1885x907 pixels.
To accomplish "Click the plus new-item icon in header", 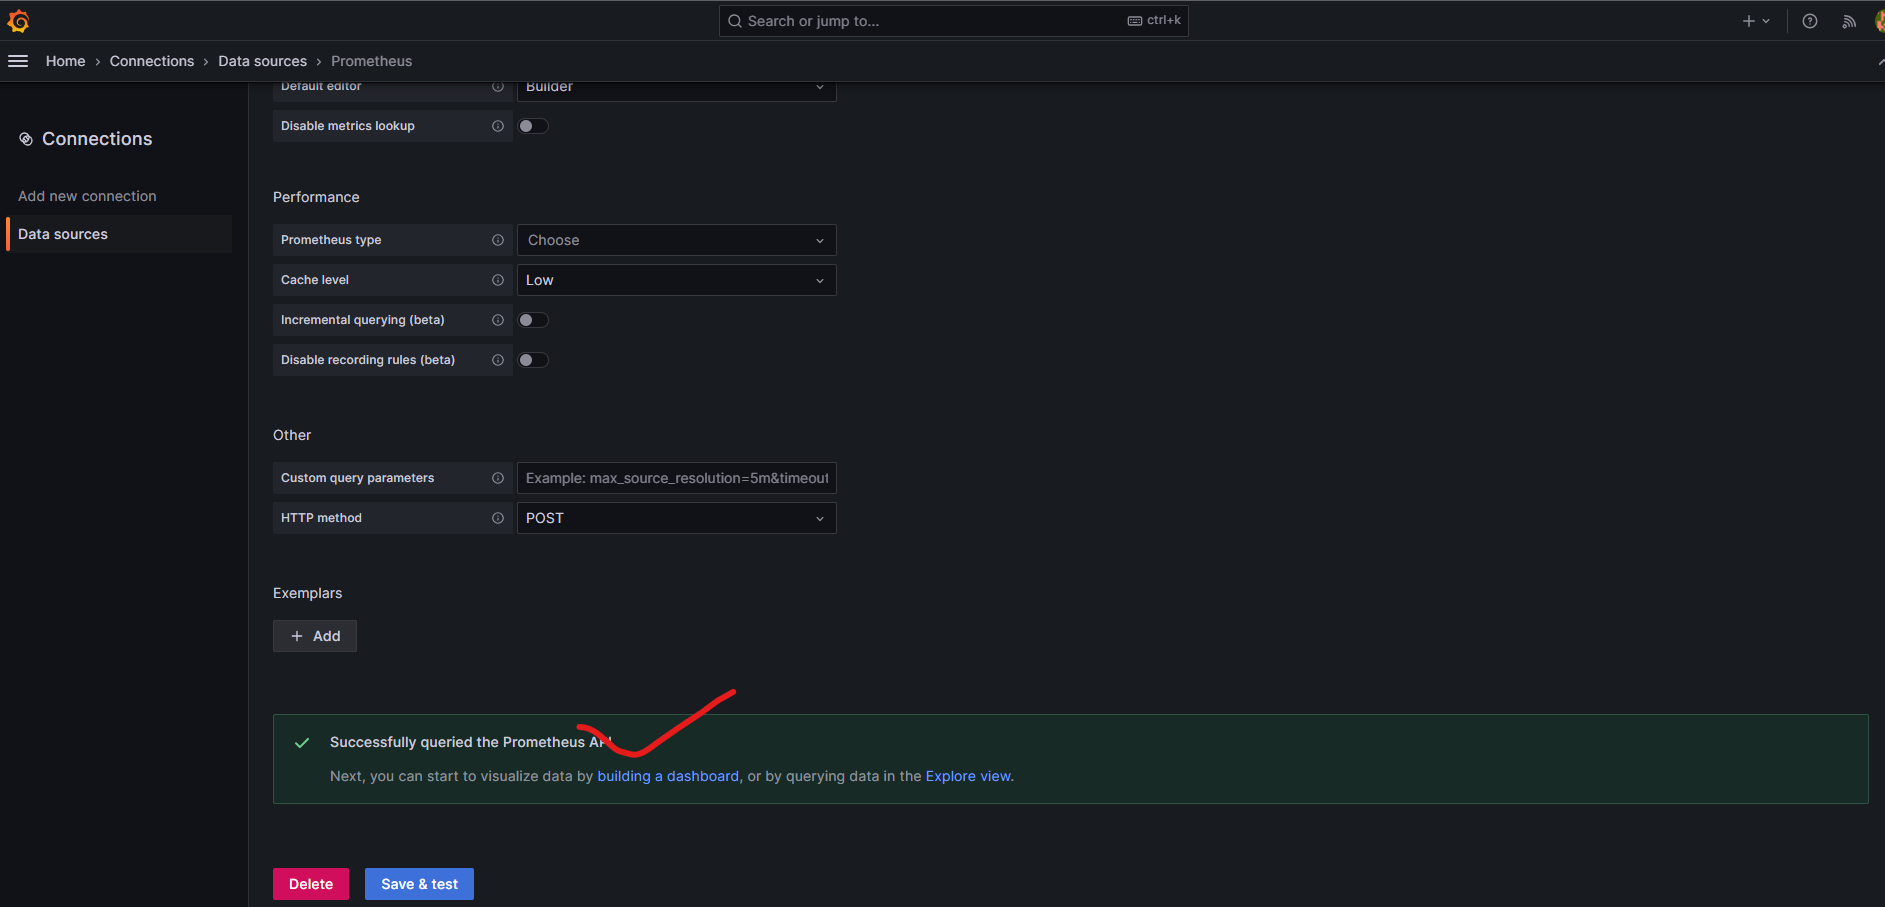I will coord(1748,21).
